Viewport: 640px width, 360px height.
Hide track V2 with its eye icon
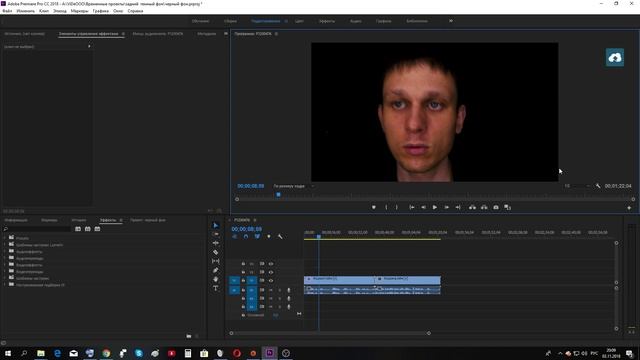click(271, 272)
